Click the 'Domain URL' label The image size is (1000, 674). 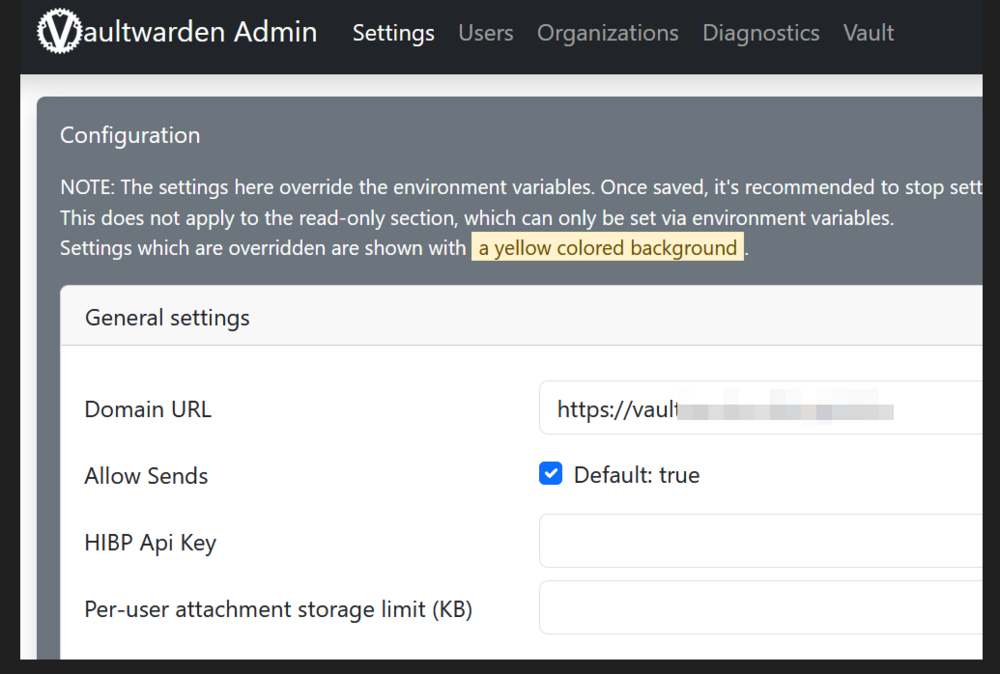tap(148, 409)
